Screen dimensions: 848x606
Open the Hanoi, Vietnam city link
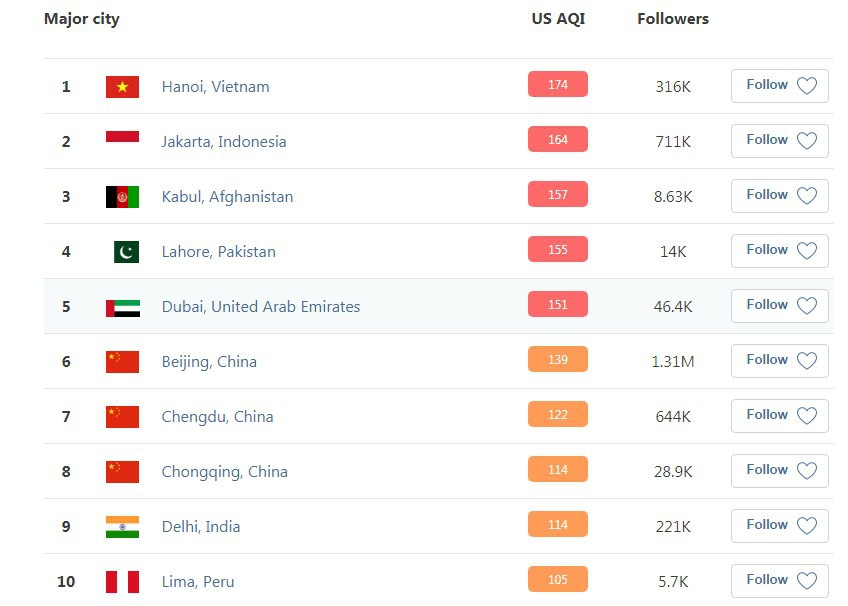coord(215,86)
